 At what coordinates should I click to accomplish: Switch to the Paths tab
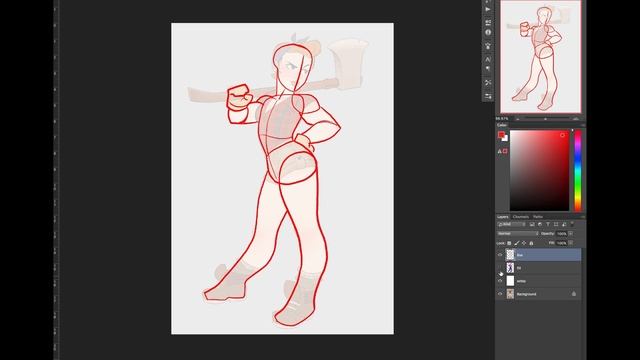coord(538,217)
